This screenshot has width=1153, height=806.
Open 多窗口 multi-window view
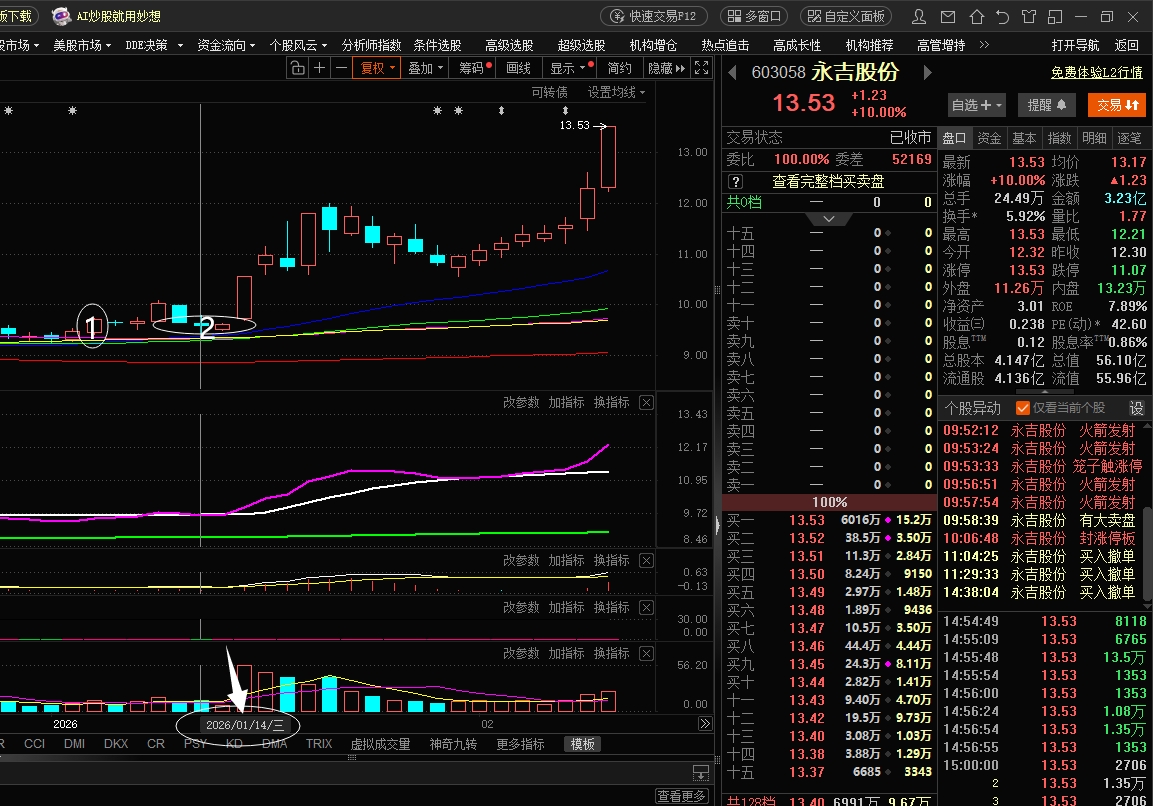[x=754, y=16]
